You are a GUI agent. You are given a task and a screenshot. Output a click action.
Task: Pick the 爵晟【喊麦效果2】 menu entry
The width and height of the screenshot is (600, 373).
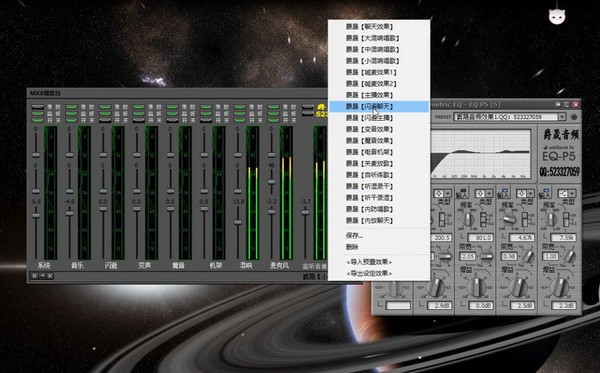[379, 84]
